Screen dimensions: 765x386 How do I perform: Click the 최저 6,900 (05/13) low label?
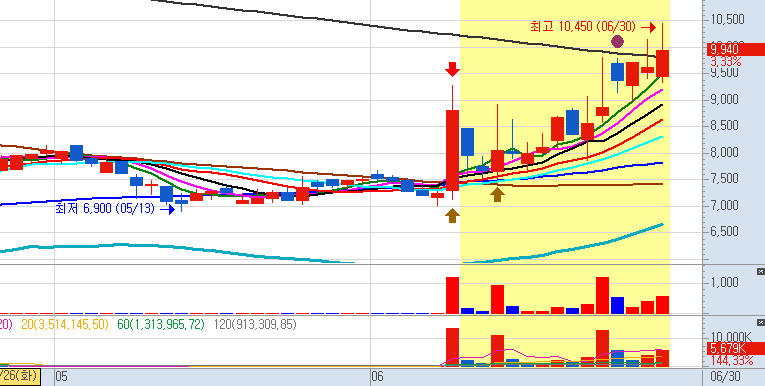tap(105, 209)
